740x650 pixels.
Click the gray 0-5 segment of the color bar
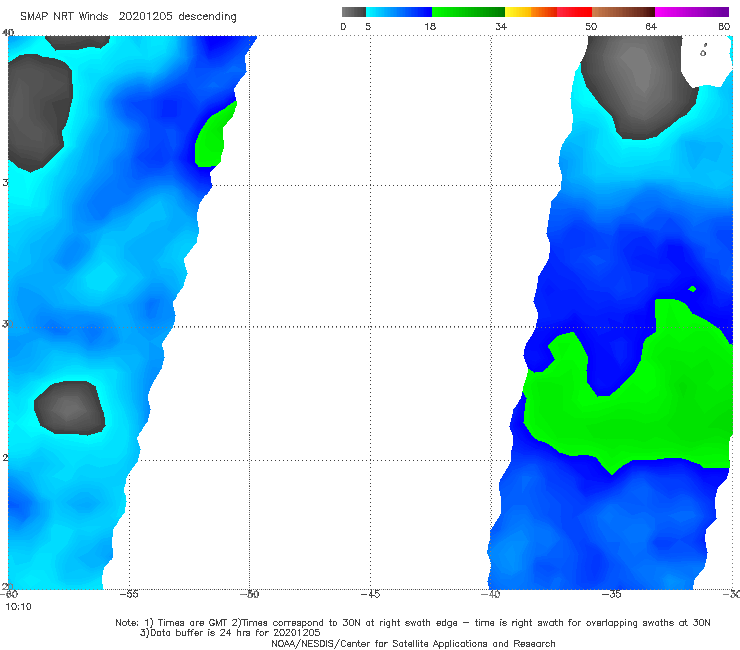tap(353, 12)
